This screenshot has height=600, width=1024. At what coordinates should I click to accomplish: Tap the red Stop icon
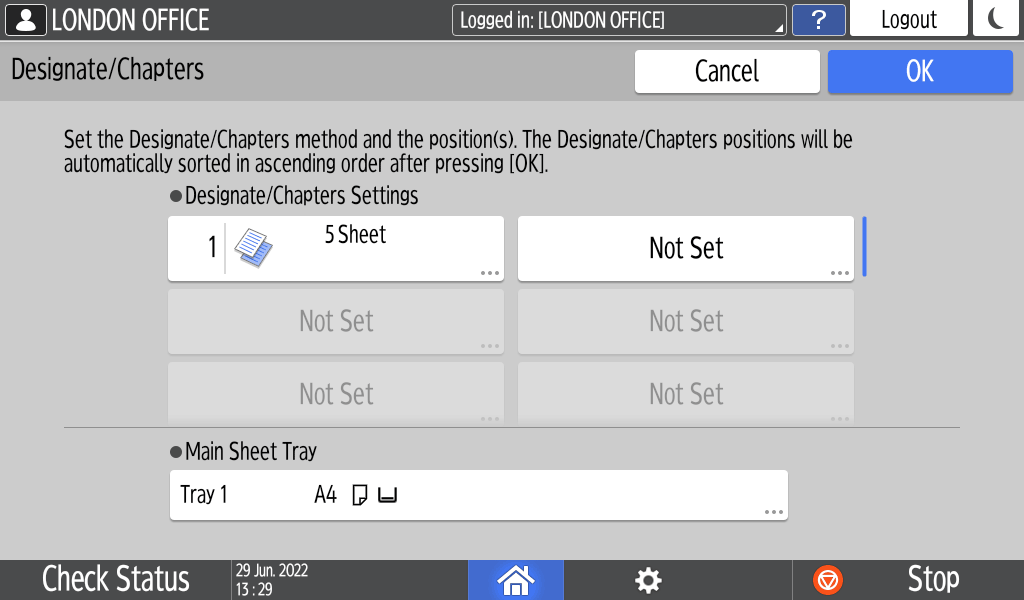click(828, 580)
